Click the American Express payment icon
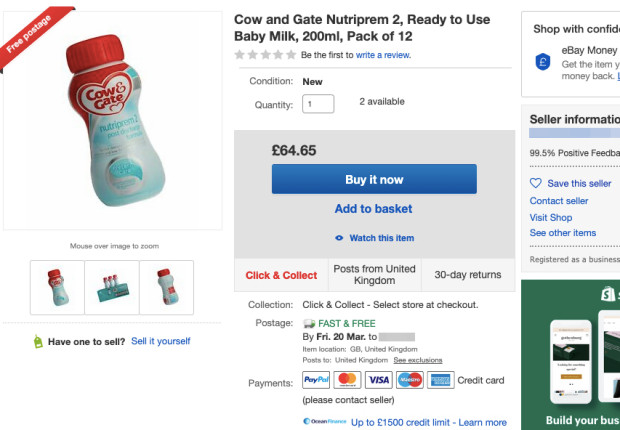 point(440,380)
